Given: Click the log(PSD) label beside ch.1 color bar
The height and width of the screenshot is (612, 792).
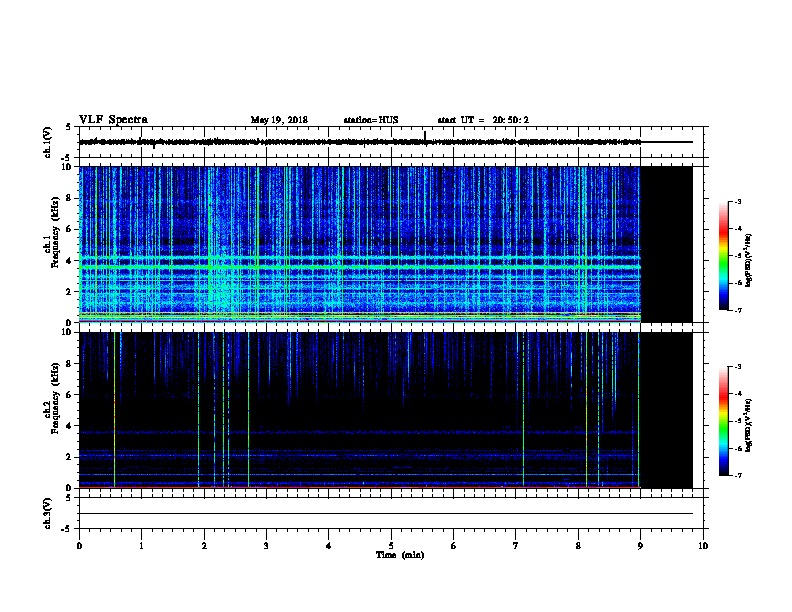Looking at the screenshot, I should tap(748, 260).
